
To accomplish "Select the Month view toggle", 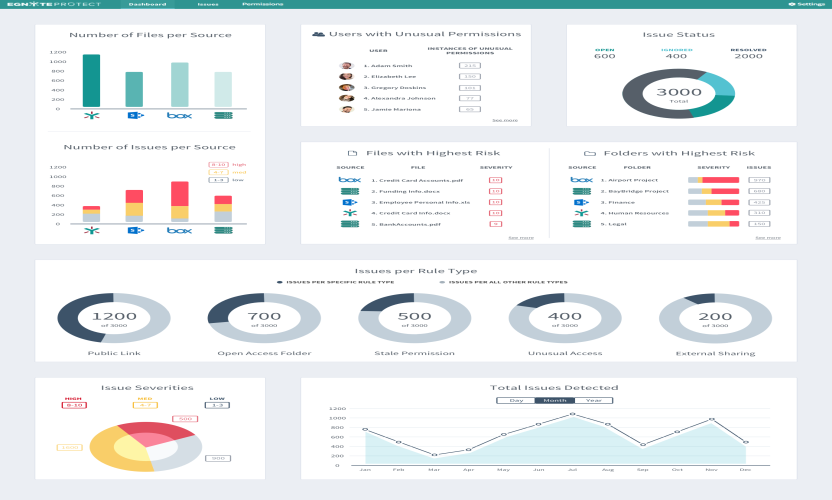I will (554, 400).
